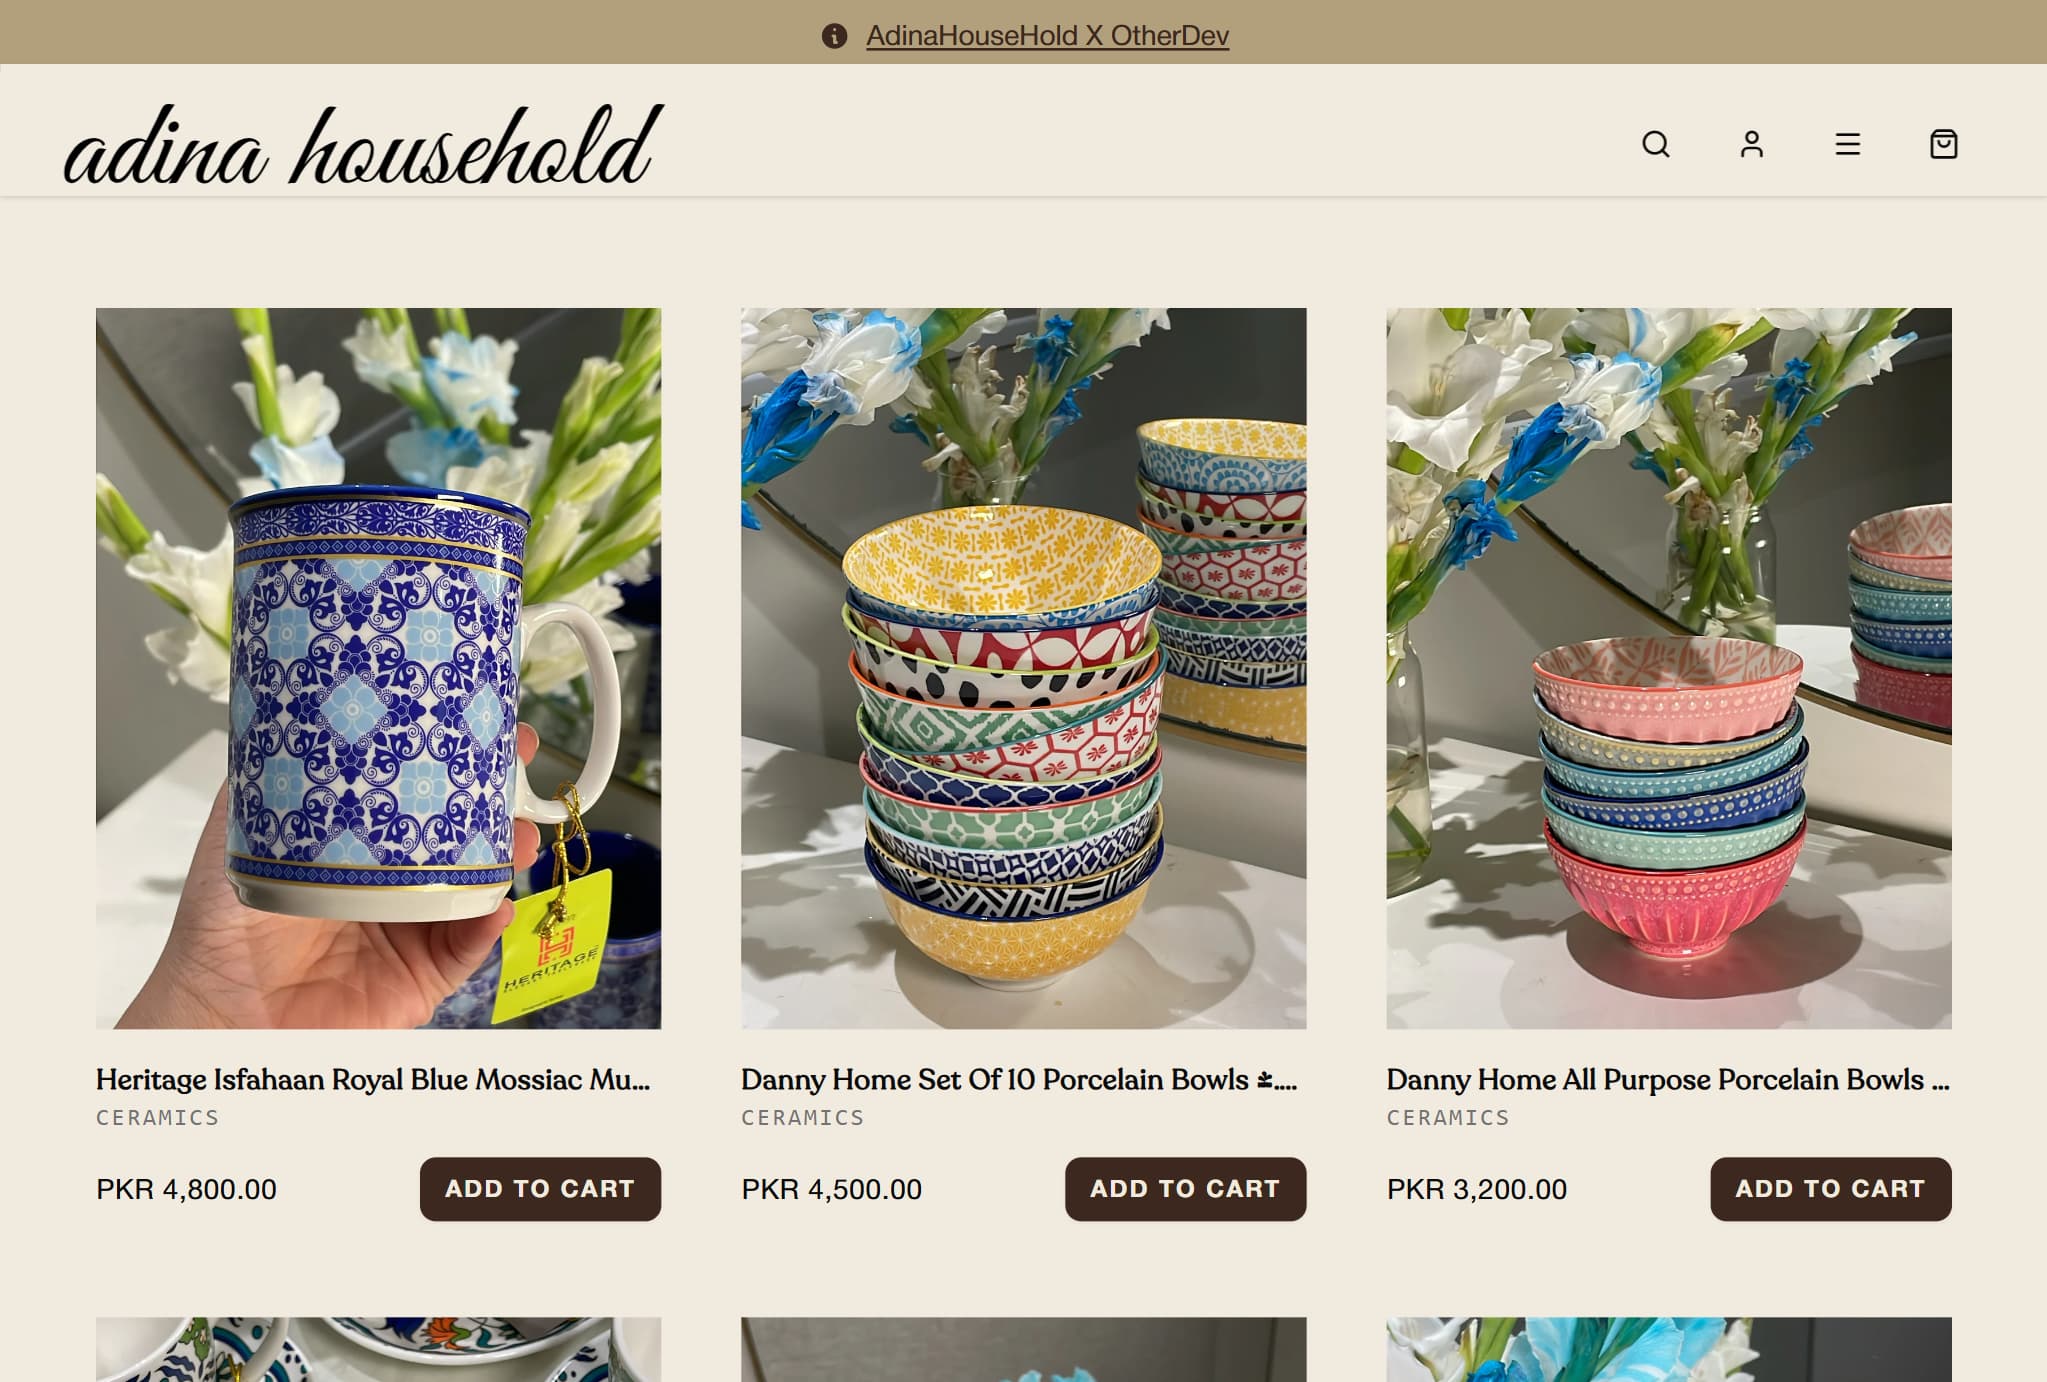Add the Heritage Isfahaan mug to cart
The image size is (2047, 1382).
[540, 1188]
